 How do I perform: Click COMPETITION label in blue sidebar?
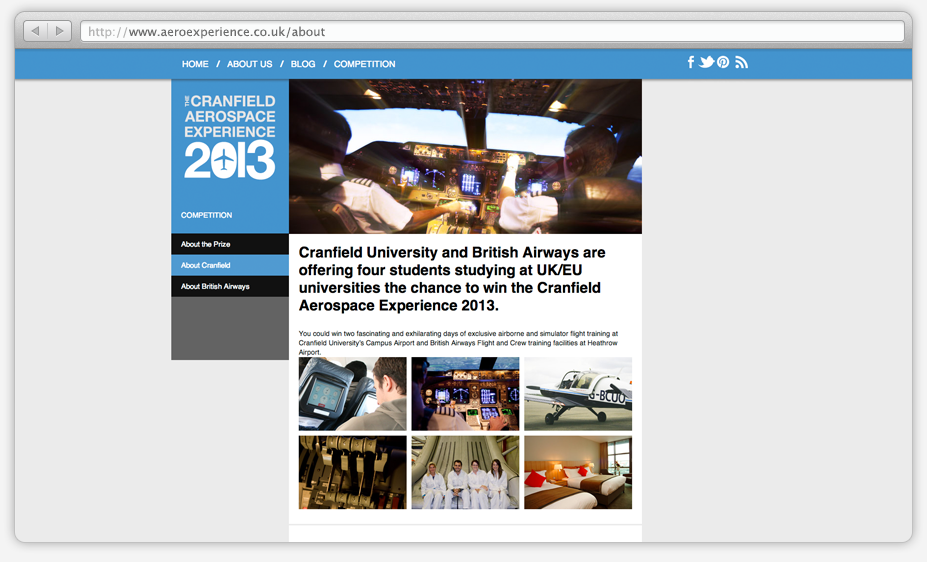[x=206, y=215]
